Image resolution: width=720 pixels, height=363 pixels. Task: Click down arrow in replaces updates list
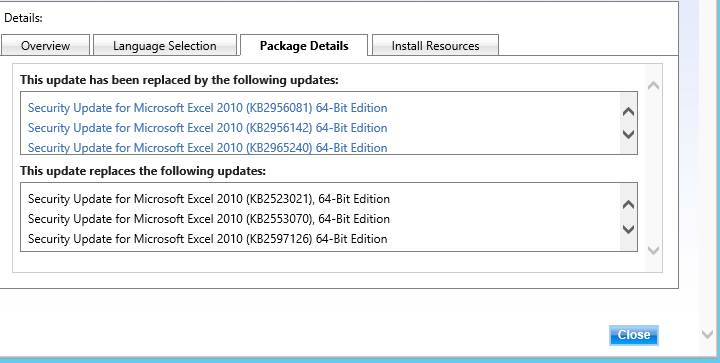(628, 229)
